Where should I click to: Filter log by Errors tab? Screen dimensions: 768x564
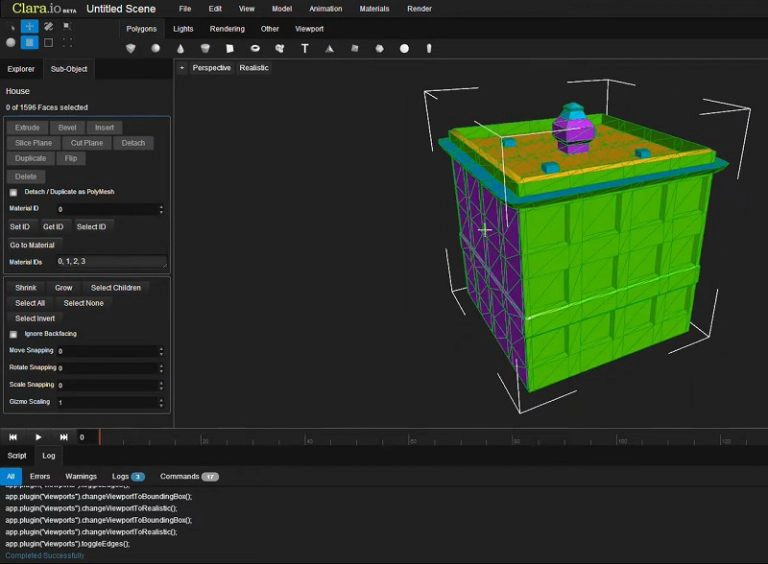(40, 477)
